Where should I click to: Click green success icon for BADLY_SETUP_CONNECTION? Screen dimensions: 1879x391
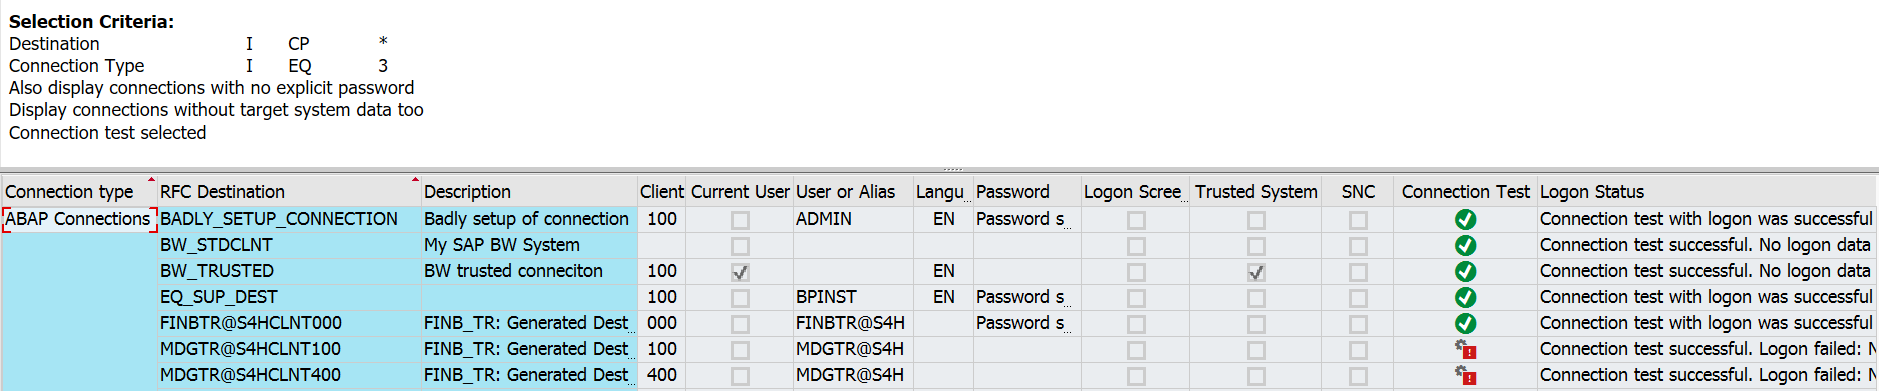click(1465, 219)
